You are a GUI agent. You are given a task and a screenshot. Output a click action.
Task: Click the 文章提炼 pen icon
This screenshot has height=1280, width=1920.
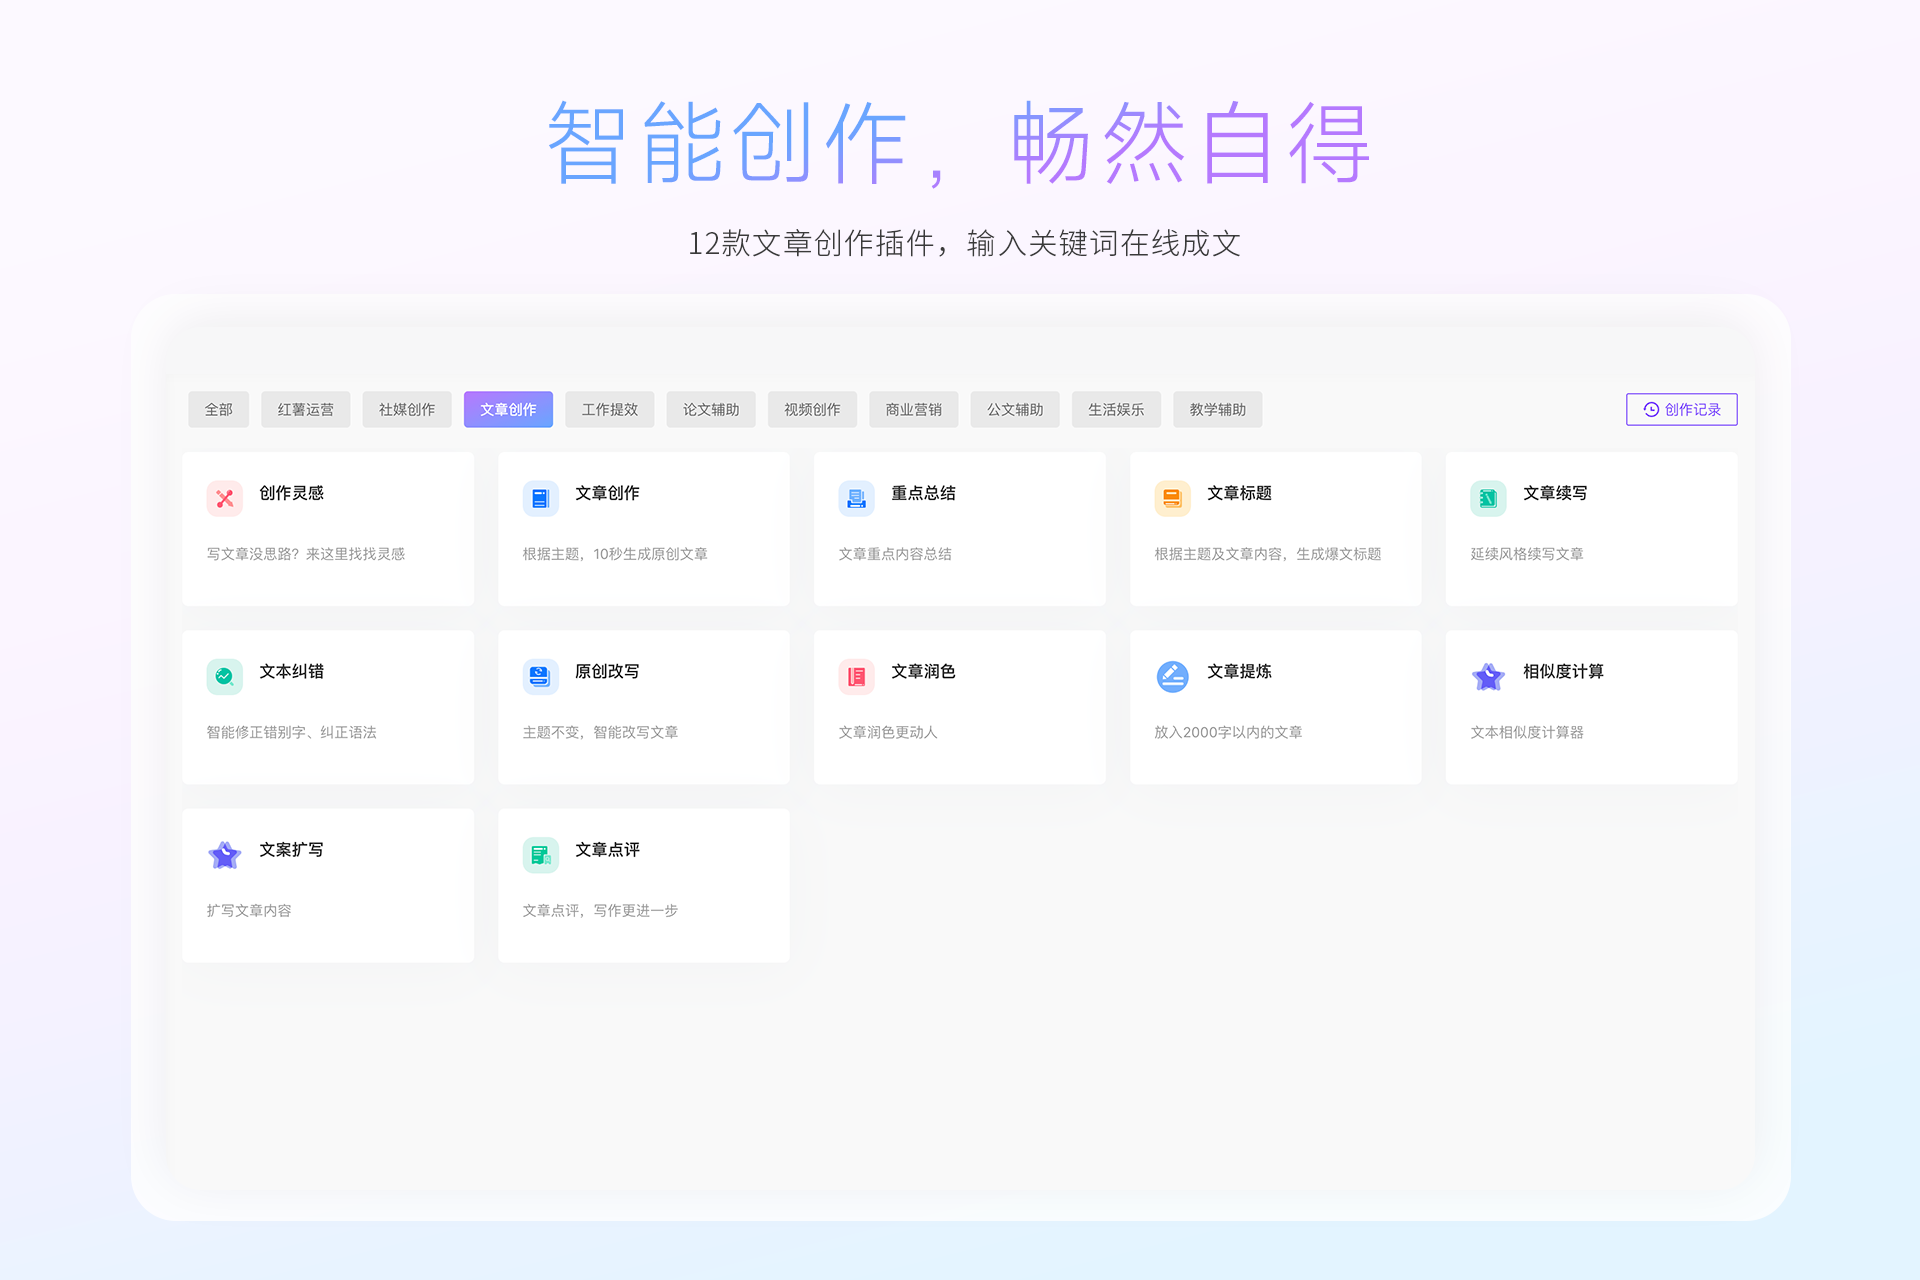pos(1172,677)
